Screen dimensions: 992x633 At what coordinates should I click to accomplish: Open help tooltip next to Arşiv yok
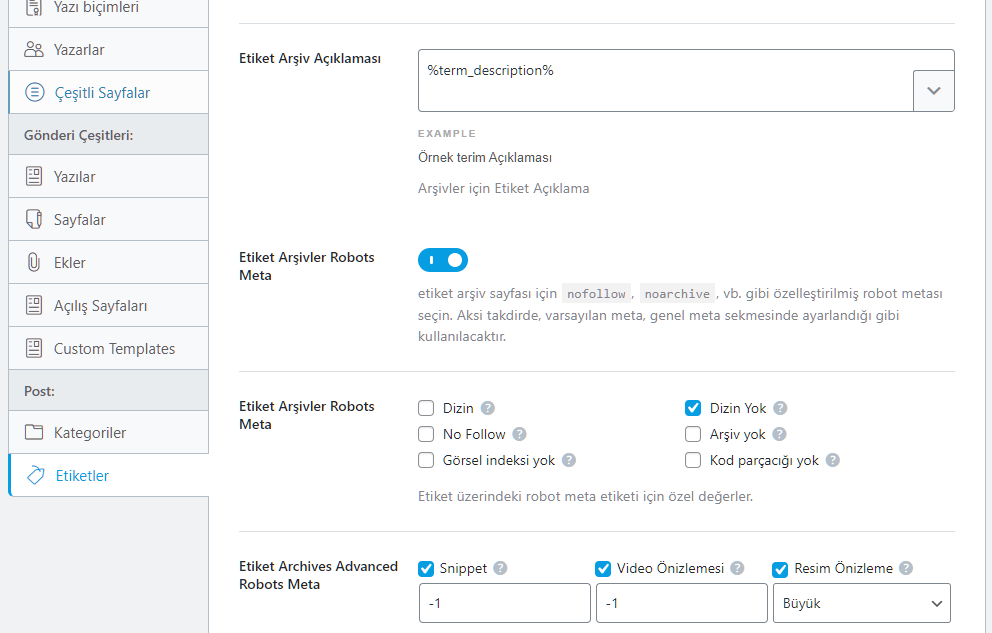(x=779, y=434)
